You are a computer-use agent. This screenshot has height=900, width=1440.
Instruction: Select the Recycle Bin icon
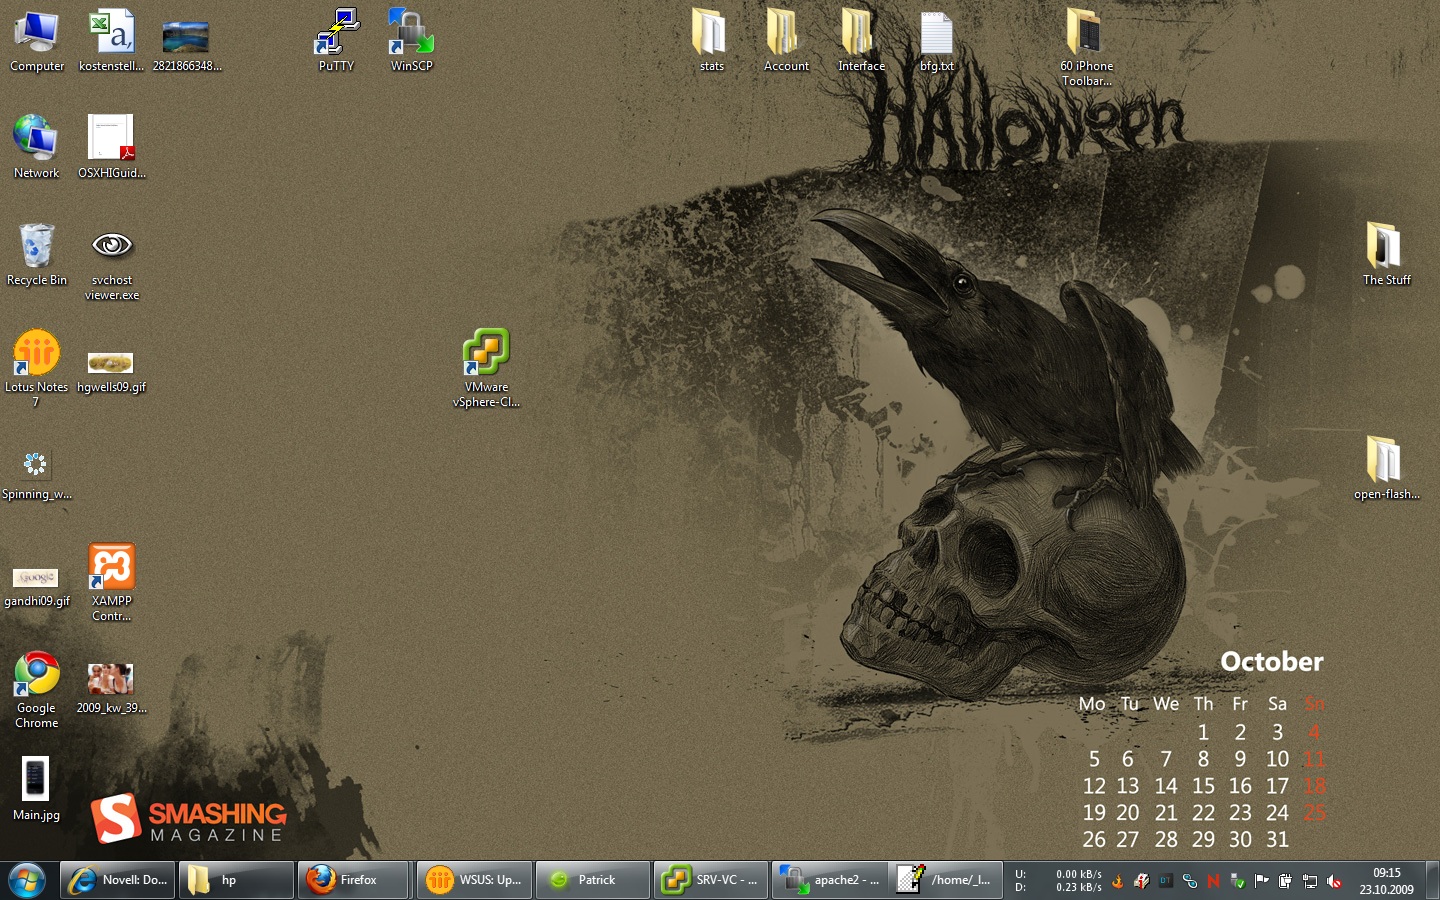click(36, 247)
